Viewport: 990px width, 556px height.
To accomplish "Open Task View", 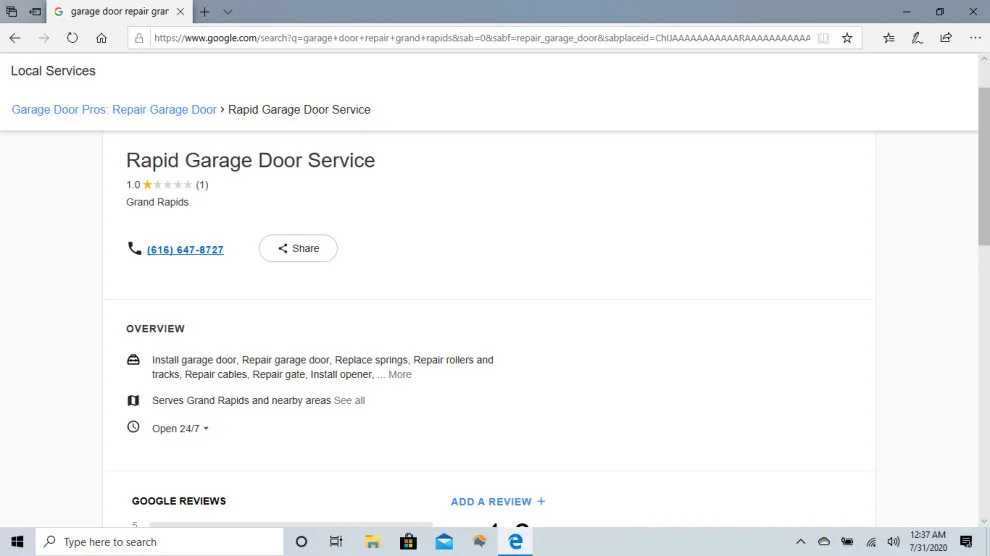I will [x=336, y=541].
